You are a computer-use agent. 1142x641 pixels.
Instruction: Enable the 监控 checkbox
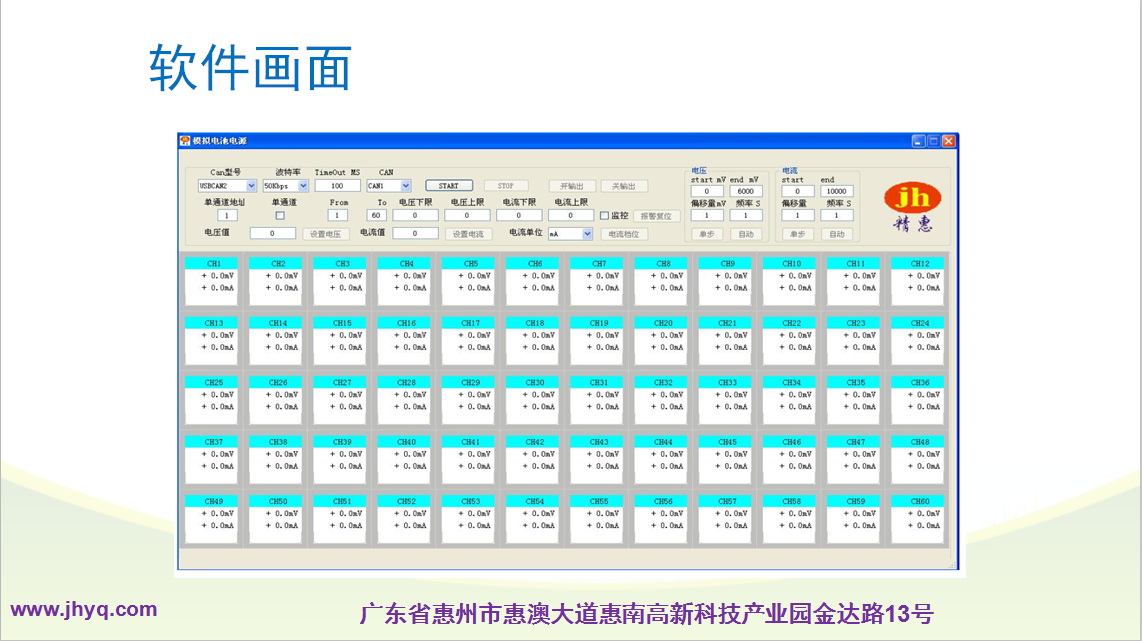603,215
